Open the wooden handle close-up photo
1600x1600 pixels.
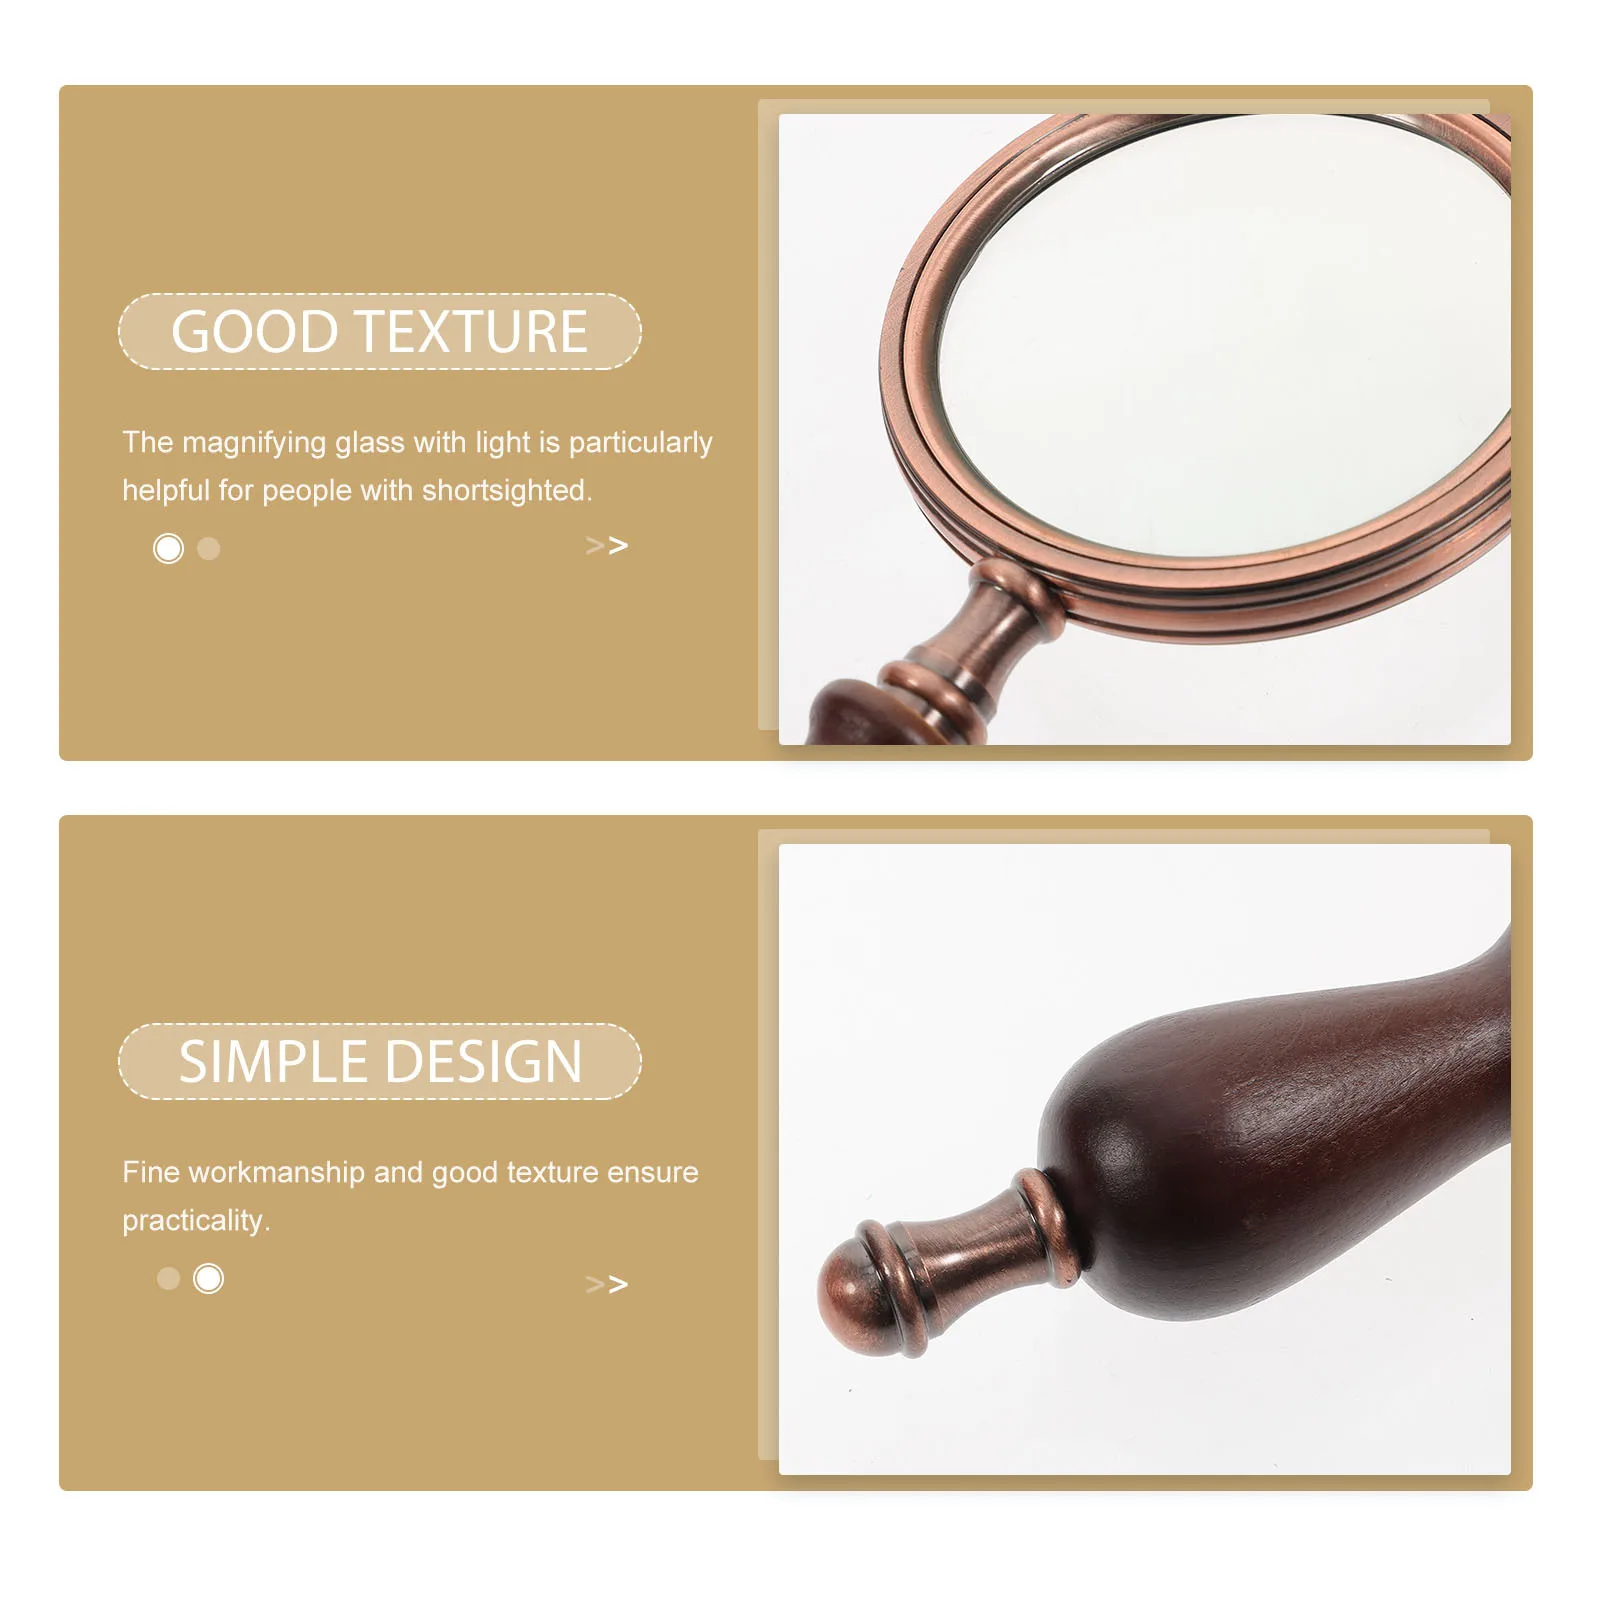click(1144, 1159)
